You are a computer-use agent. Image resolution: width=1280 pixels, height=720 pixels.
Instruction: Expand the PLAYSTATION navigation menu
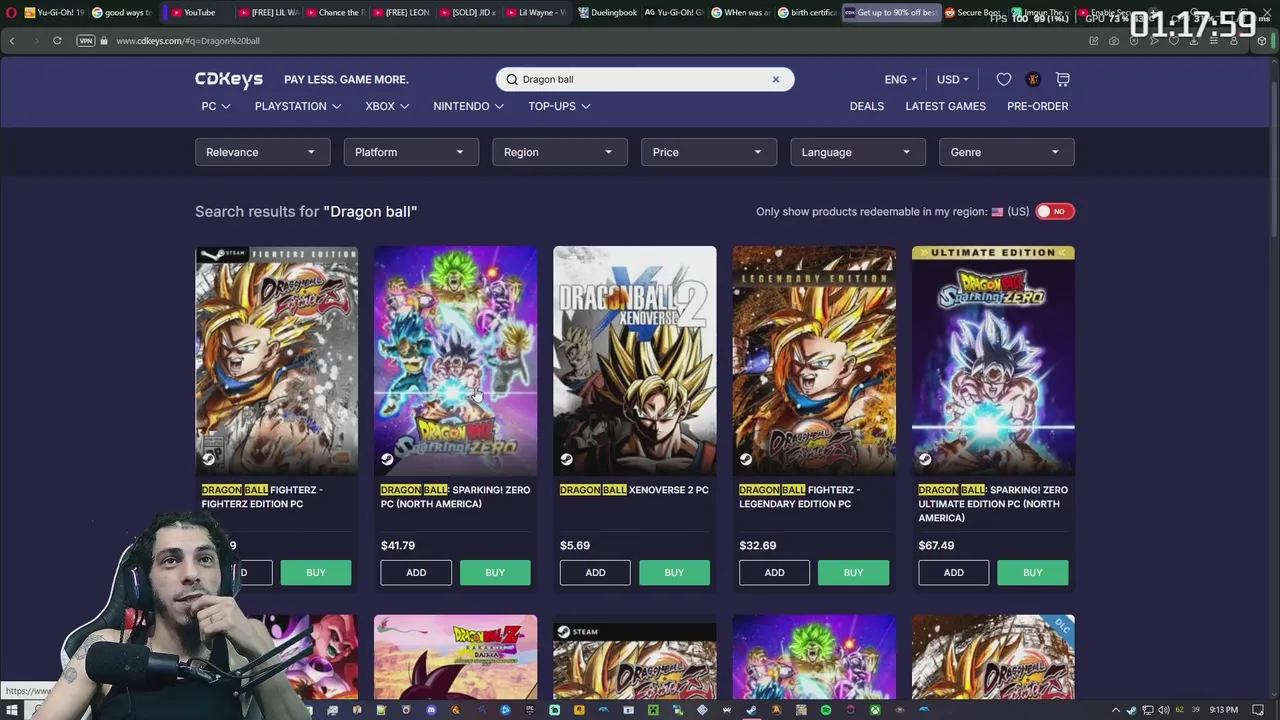coord(298,106)
